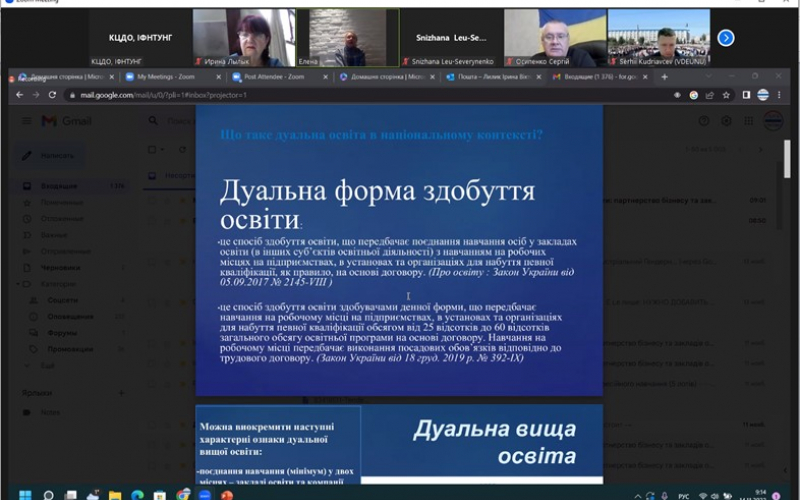Toggle the star on the 08:50 email
Screen dimensions: 800x500
167,220
